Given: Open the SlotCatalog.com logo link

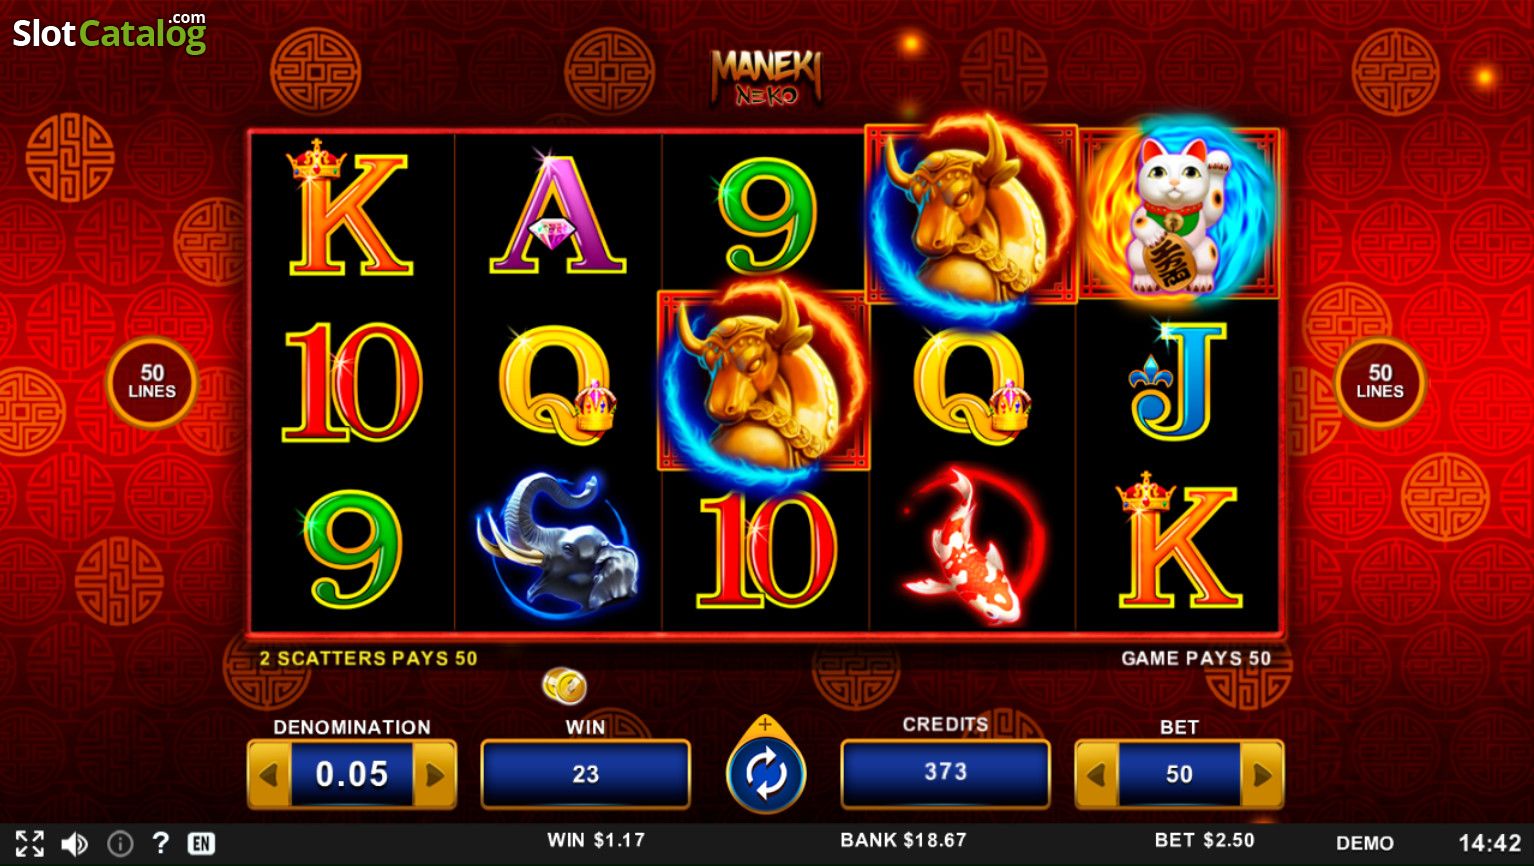Looking at the screenshot, I should click(x=109, y=32).
